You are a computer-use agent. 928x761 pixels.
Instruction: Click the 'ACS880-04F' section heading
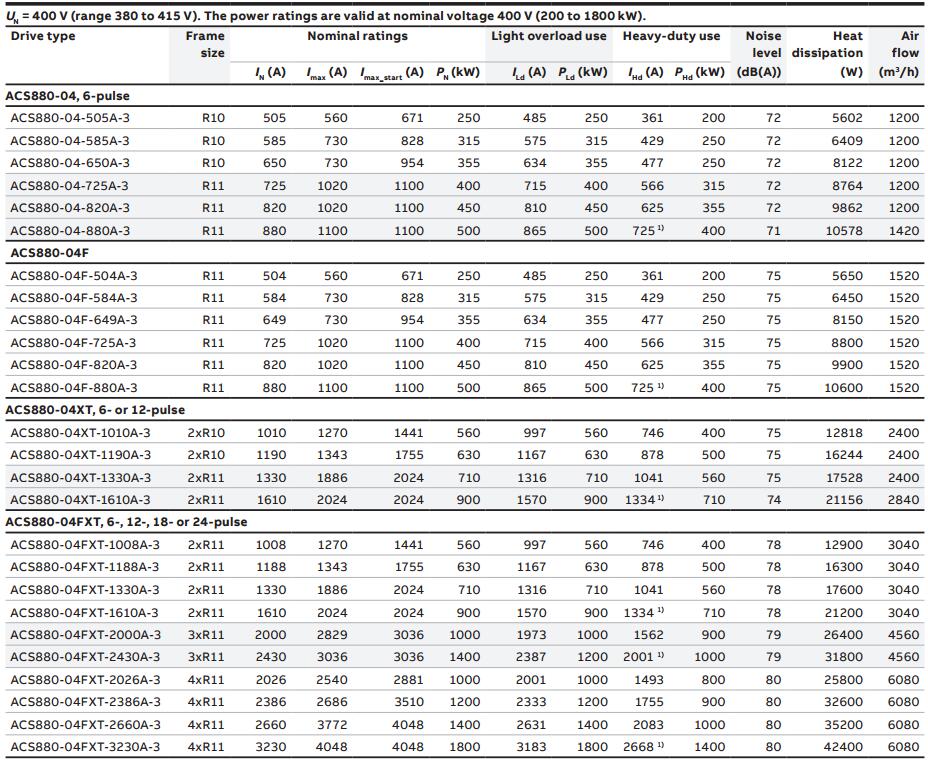[x=50, y=253]
